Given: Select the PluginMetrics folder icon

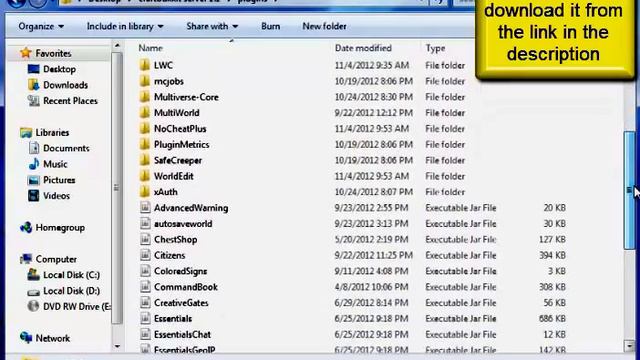Looking at the screenshot, I should pos(144,144).
